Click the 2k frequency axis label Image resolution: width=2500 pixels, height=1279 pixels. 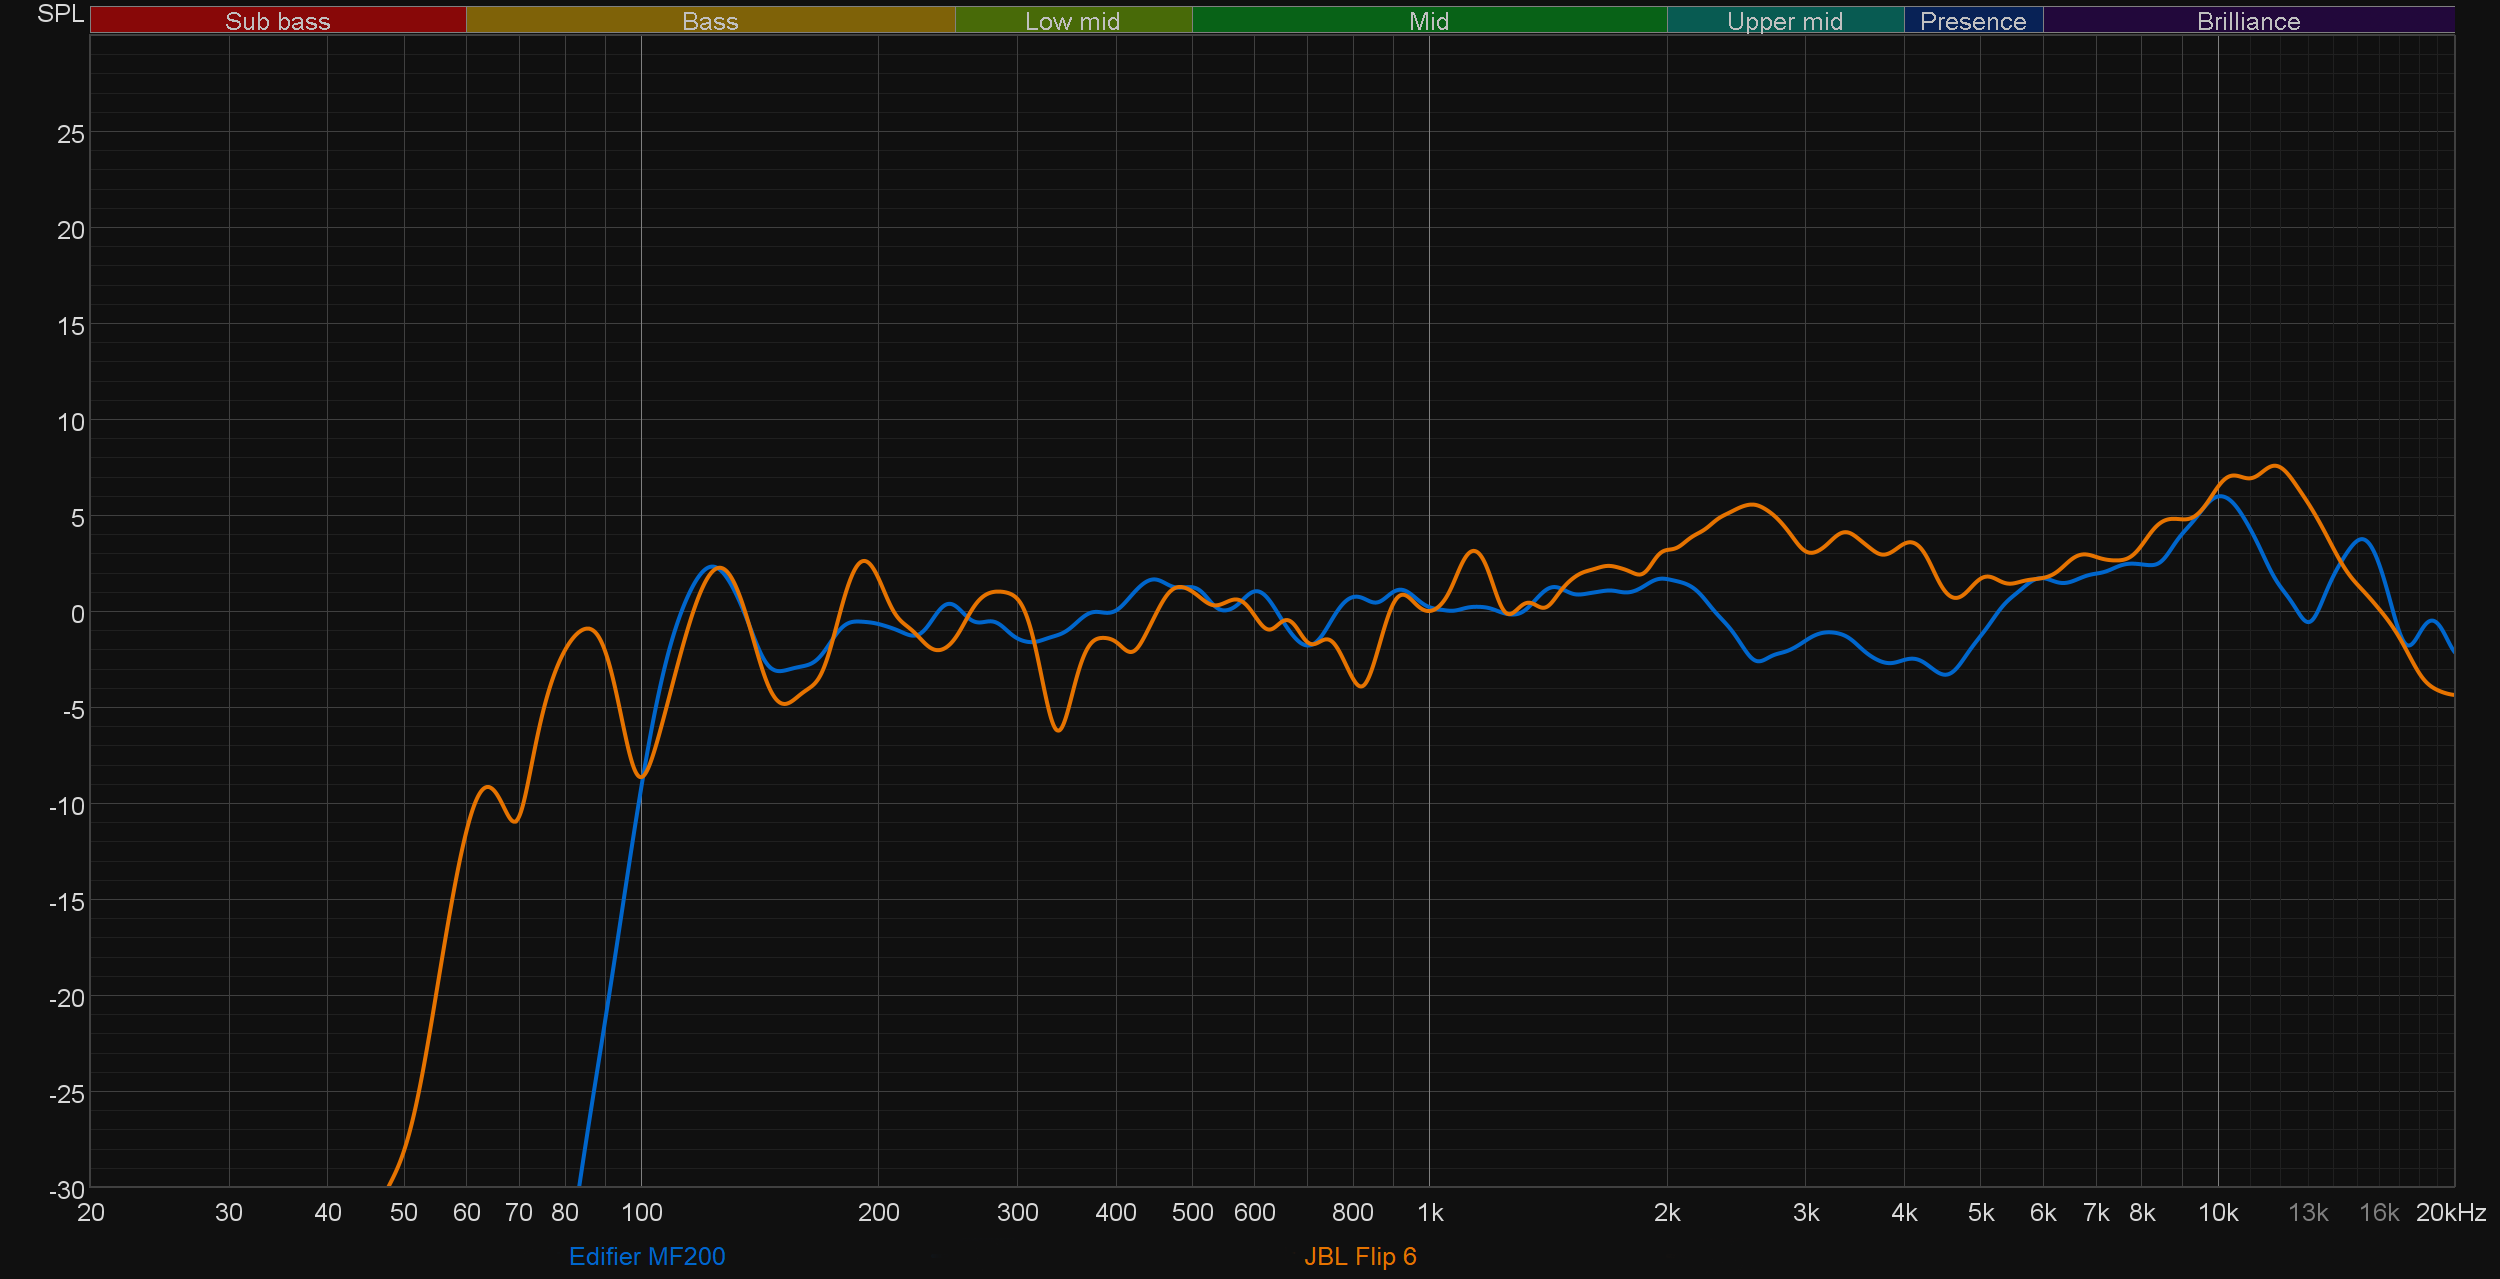pos(1666,1213)
